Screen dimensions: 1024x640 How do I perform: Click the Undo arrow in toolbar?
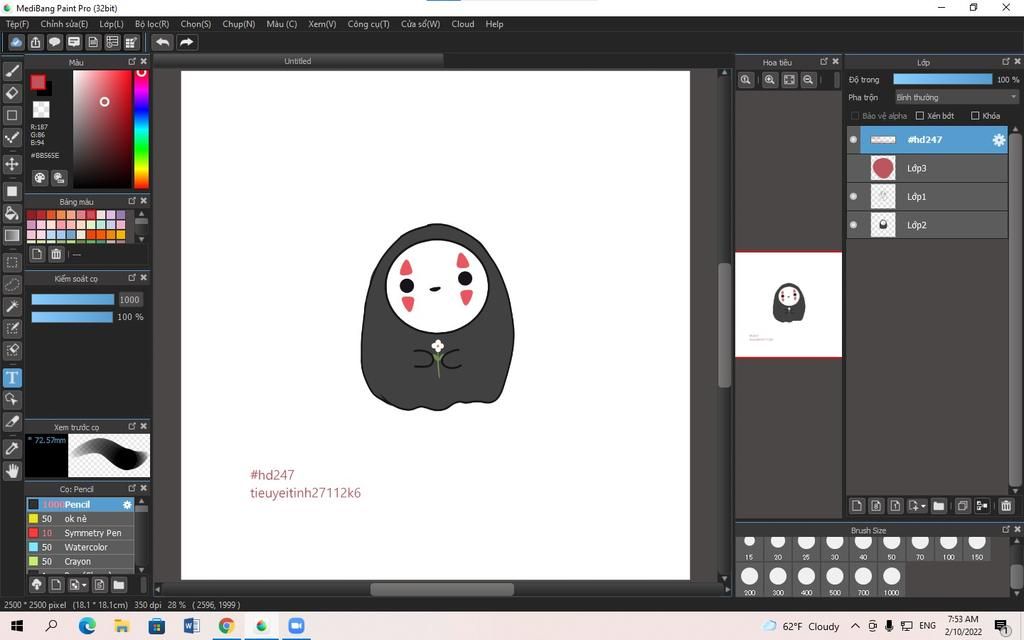point(163,42)
